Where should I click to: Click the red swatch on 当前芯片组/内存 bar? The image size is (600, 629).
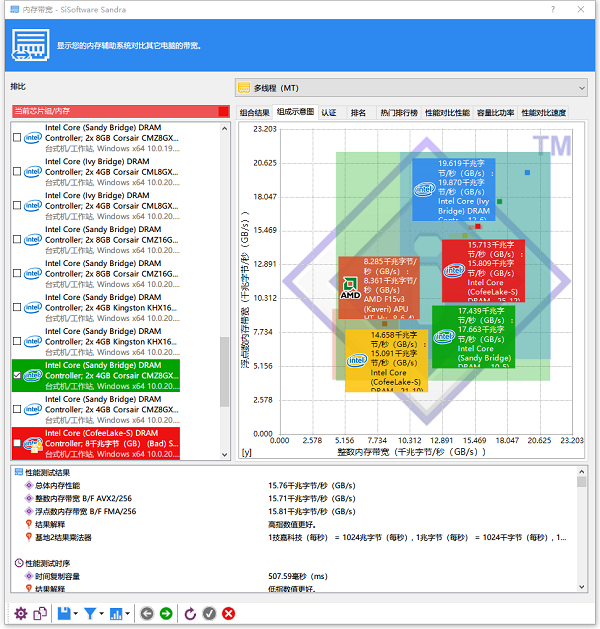pyautogui.click(x=223, y=111)
